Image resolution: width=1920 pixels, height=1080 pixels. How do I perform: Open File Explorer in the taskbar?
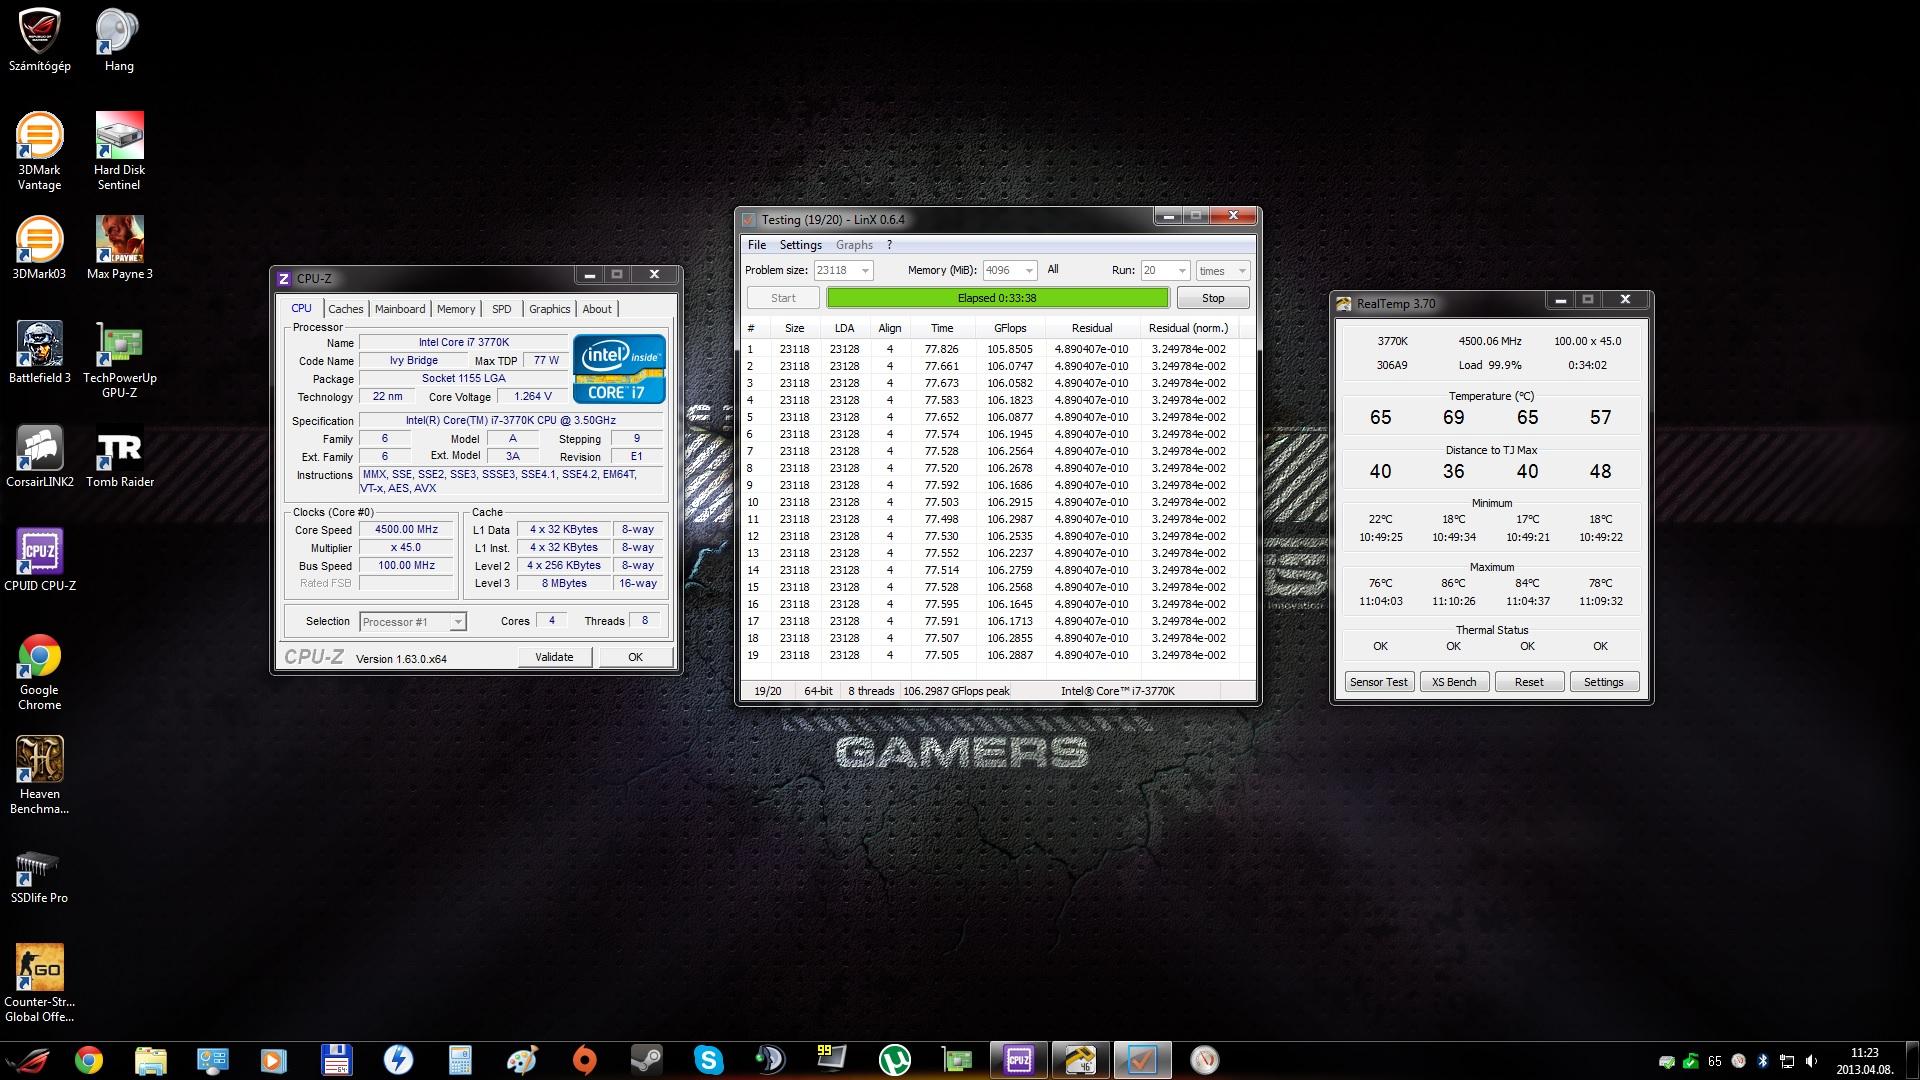(151, 1060)
